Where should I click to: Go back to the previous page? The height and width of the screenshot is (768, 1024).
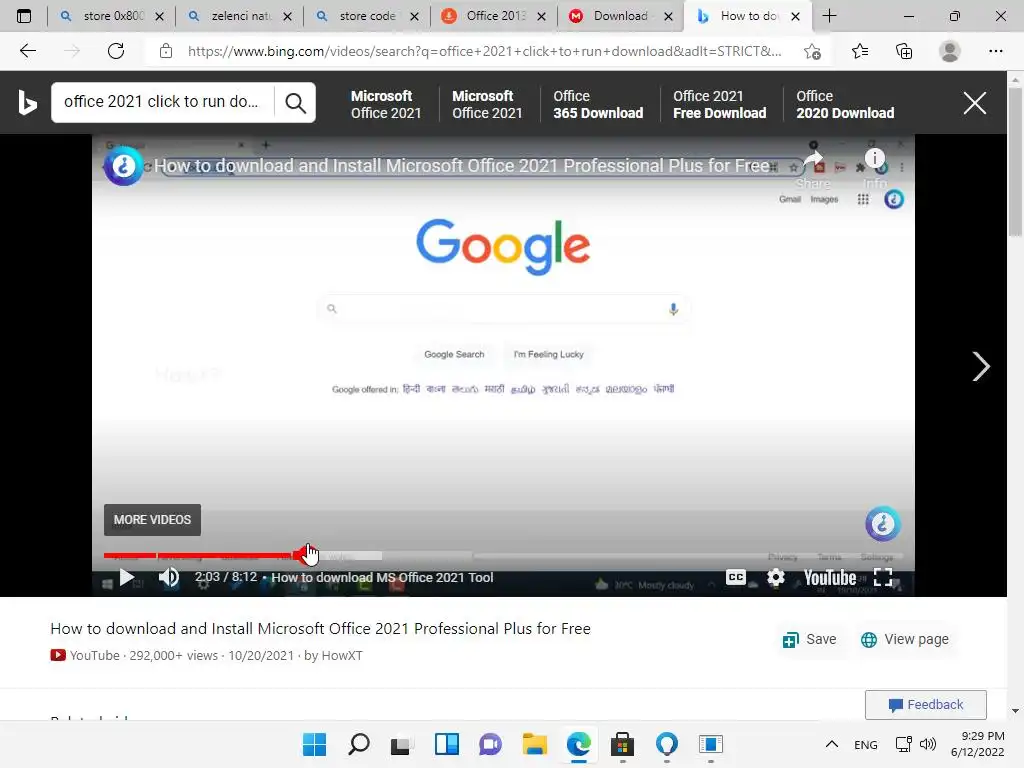coord(27,51)
